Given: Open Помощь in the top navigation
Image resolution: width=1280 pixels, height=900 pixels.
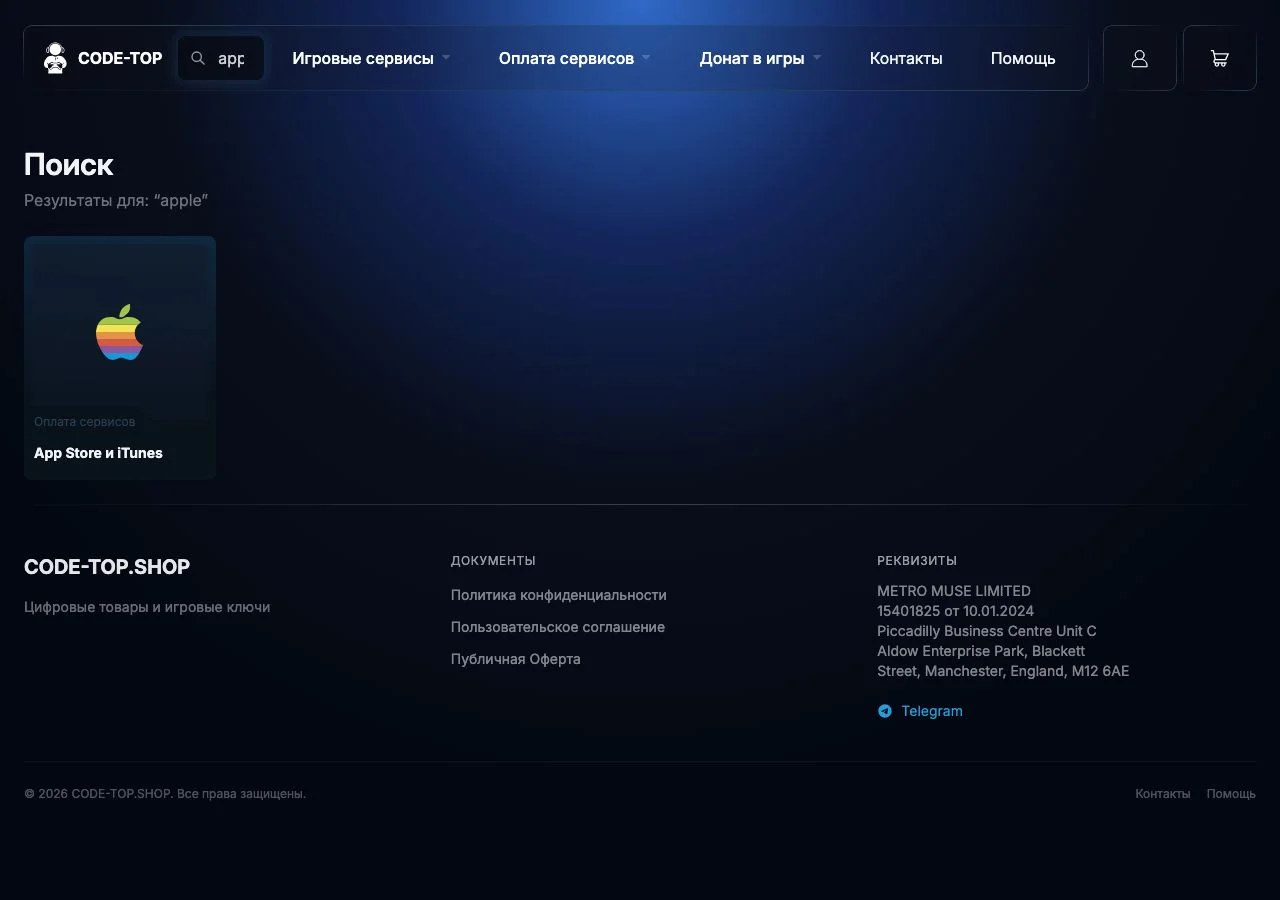Looking at the screenshot, I should pyautogui.click(x=1023, y=58).
